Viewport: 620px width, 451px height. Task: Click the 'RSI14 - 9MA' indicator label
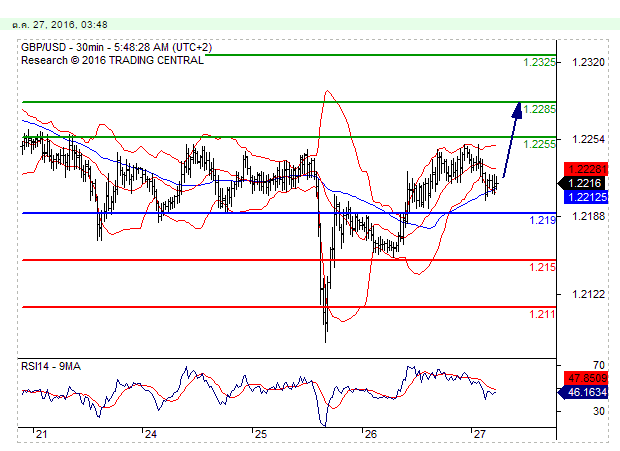[x=51, y=366]
